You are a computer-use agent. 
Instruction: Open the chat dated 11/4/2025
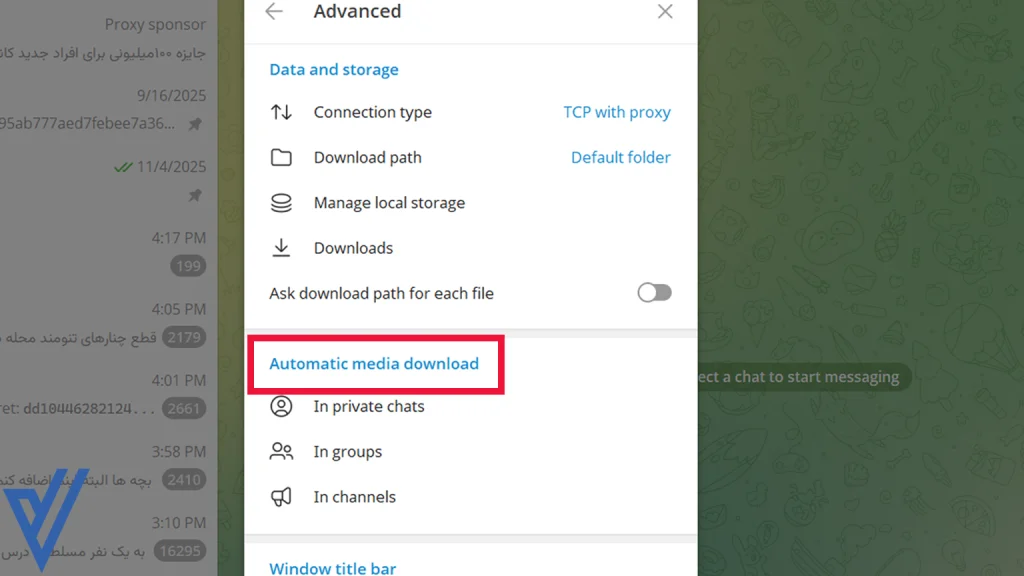point(108,180)
